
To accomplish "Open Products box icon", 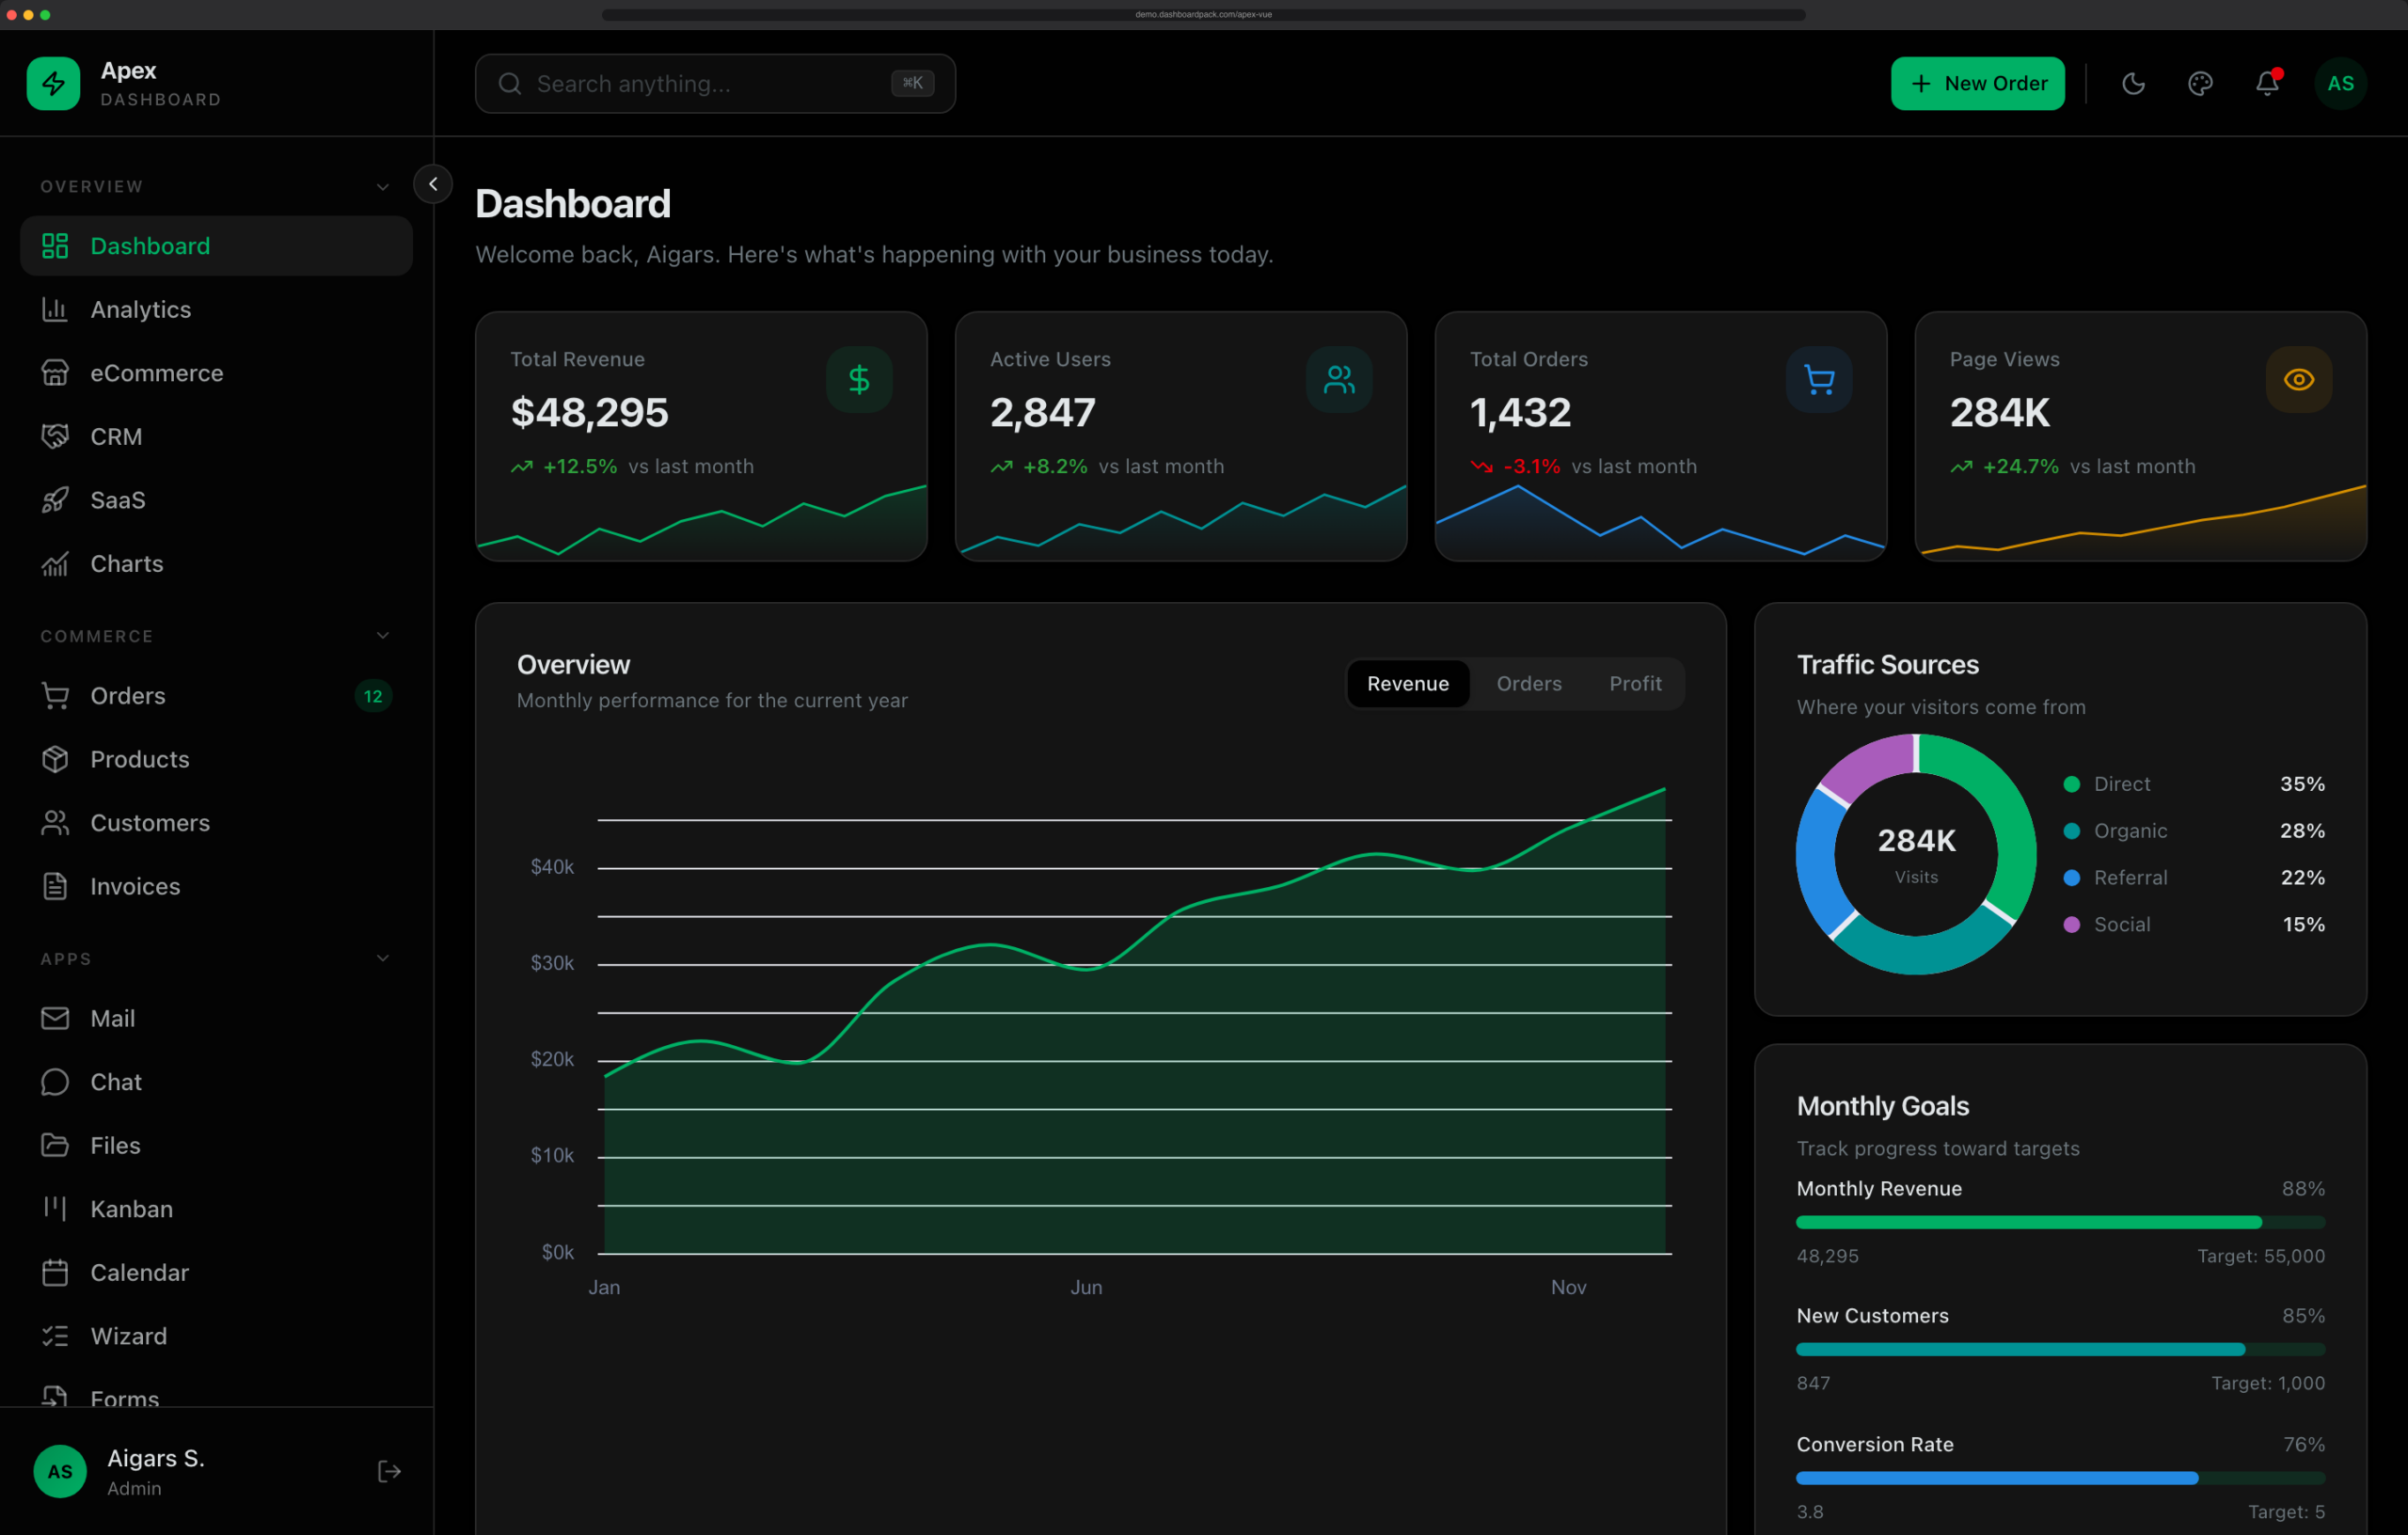I will [55, 759].
